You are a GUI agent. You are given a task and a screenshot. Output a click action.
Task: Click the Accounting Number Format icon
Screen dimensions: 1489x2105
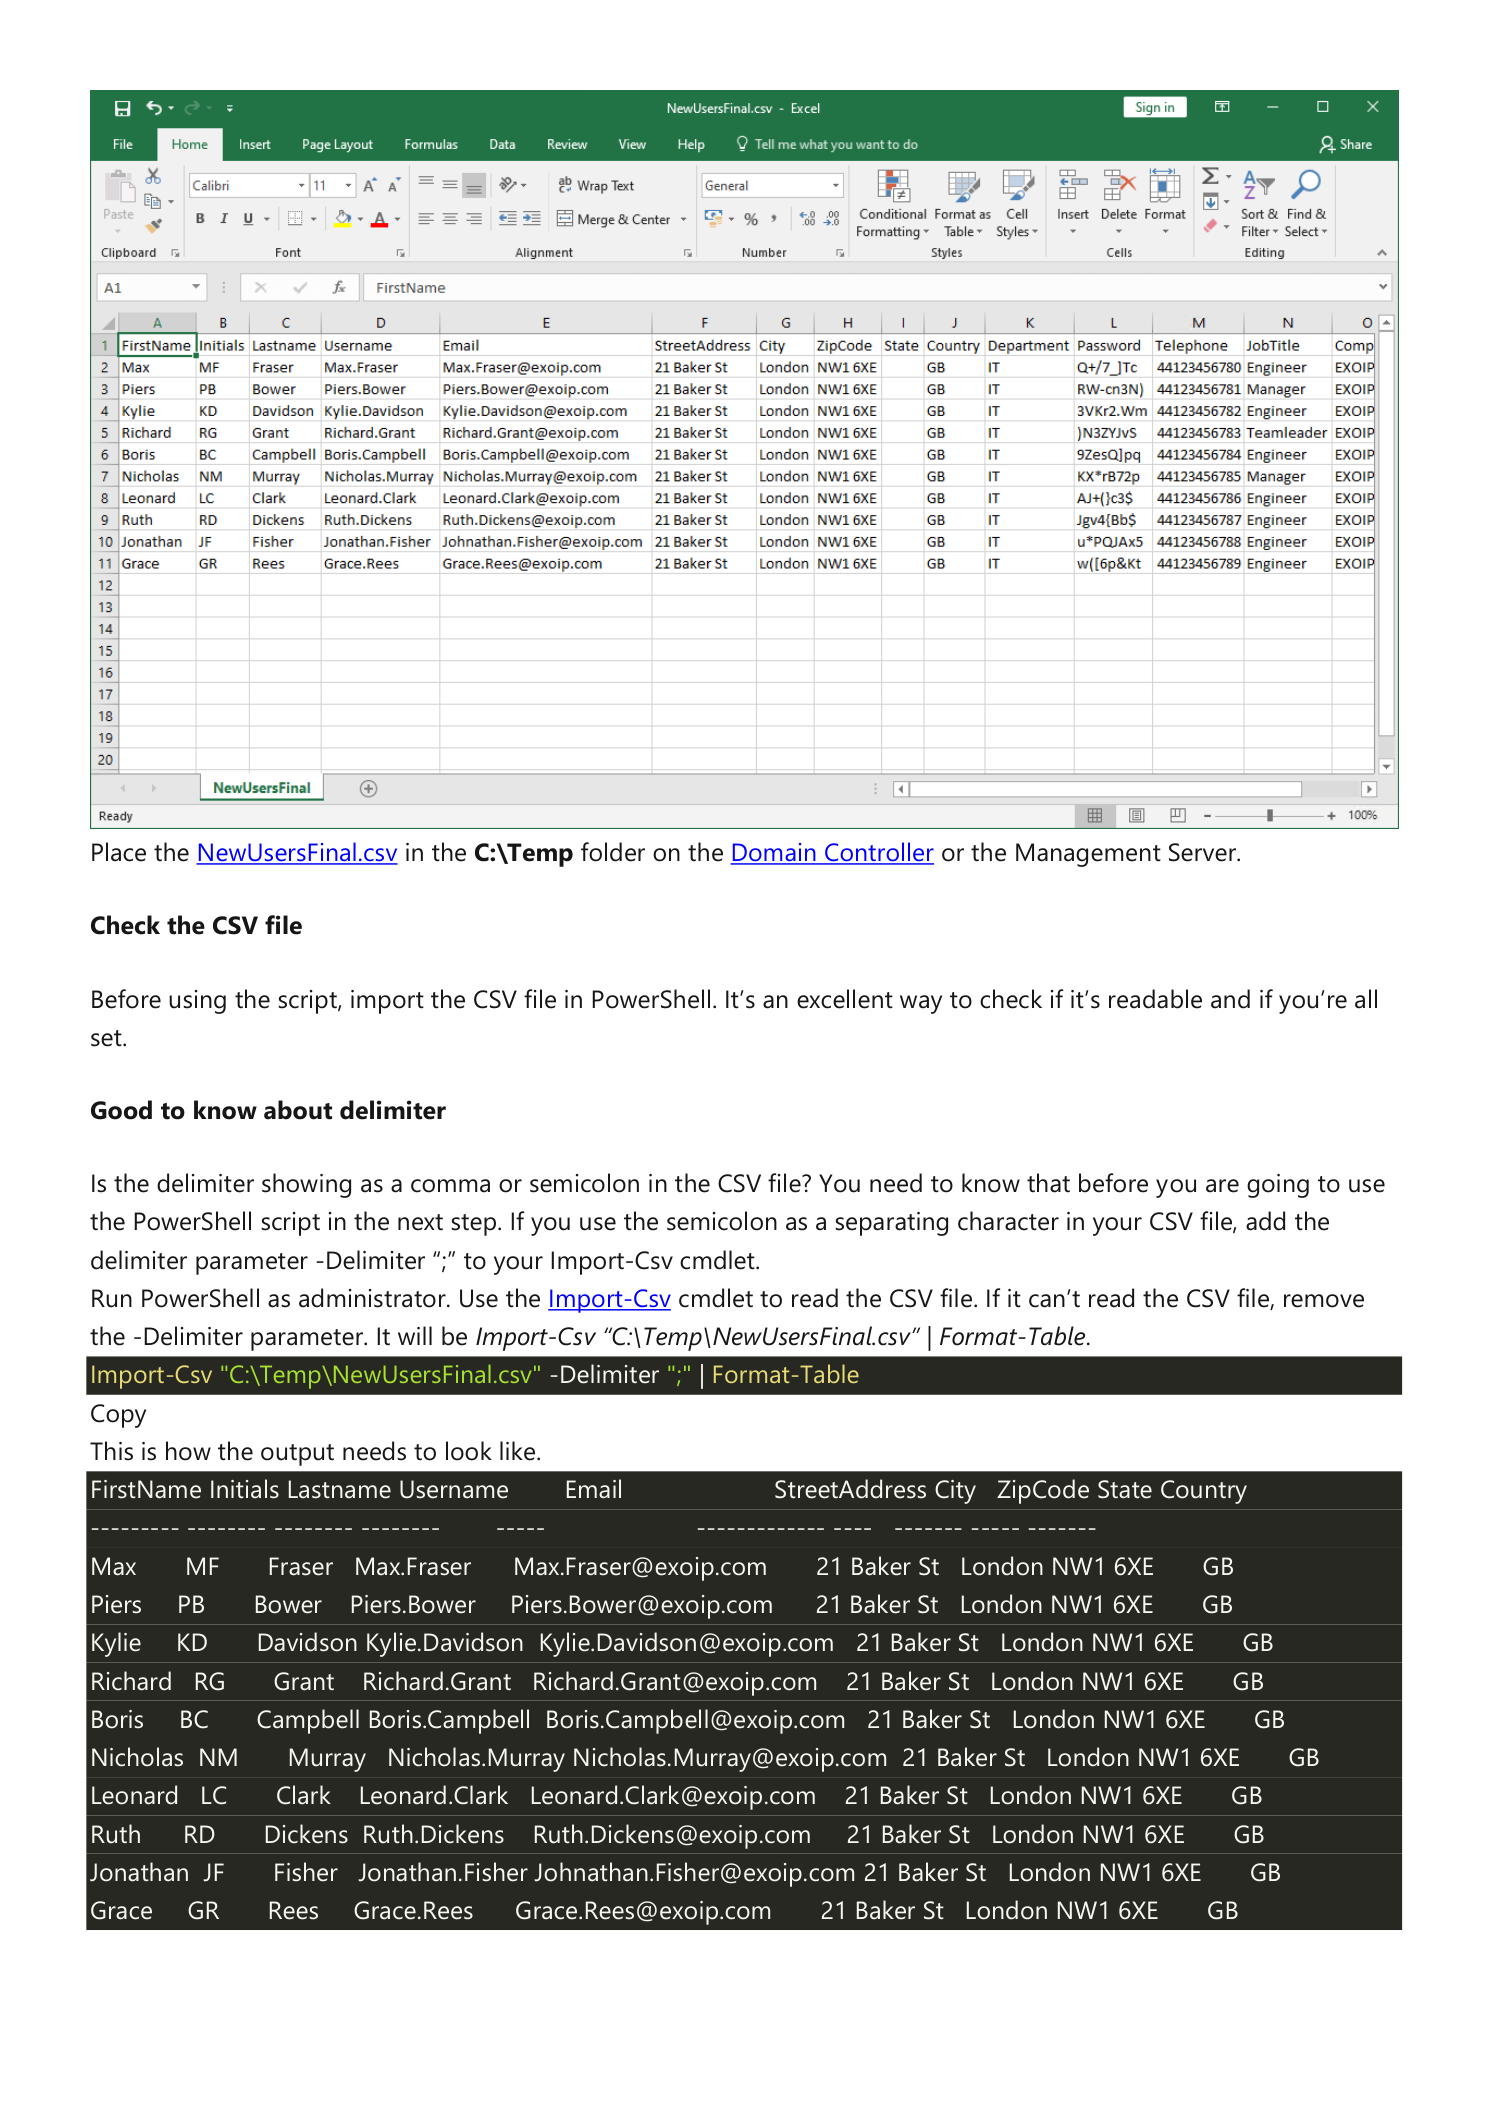pos(714,218)
